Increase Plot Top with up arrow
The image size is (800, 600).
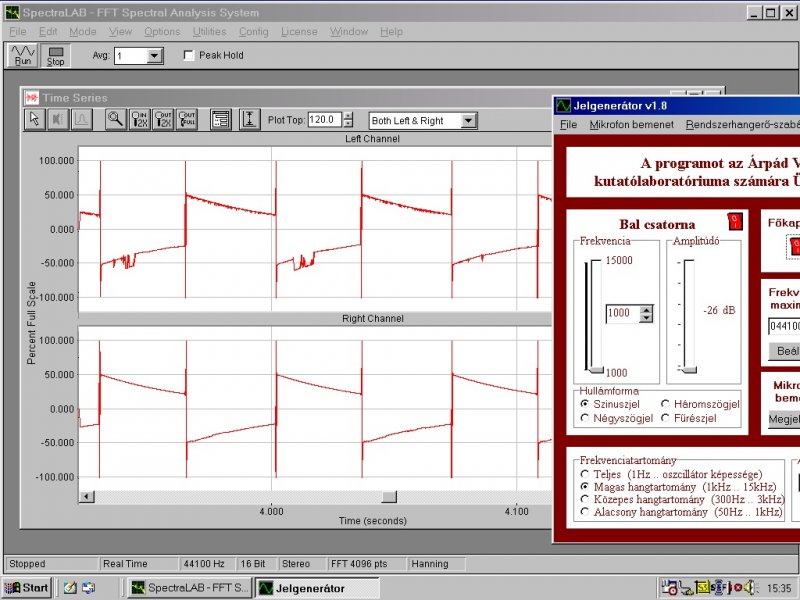[x=348, y=115]
